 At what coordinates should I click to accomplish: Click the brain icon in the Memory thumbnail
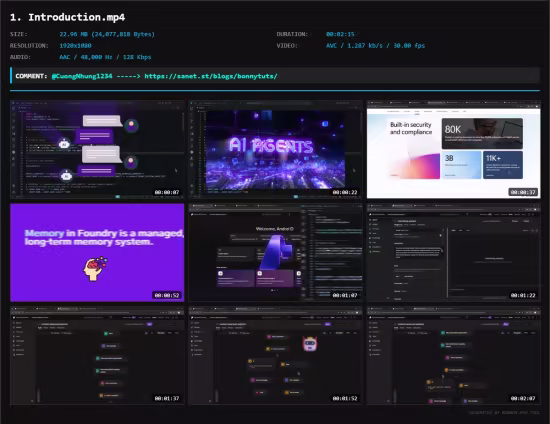pyautogui.click(x=95, y=269)
